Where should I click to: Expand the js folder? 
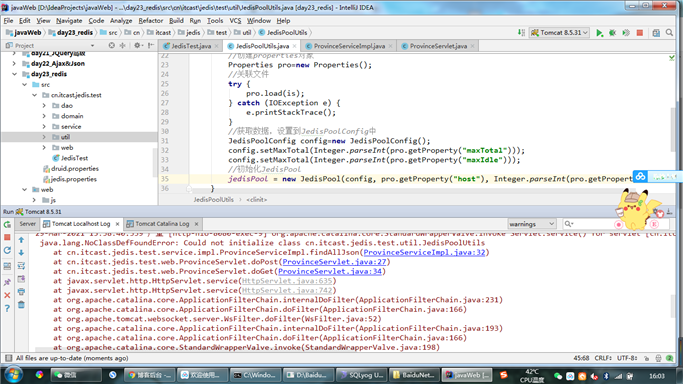pos(34,200)
